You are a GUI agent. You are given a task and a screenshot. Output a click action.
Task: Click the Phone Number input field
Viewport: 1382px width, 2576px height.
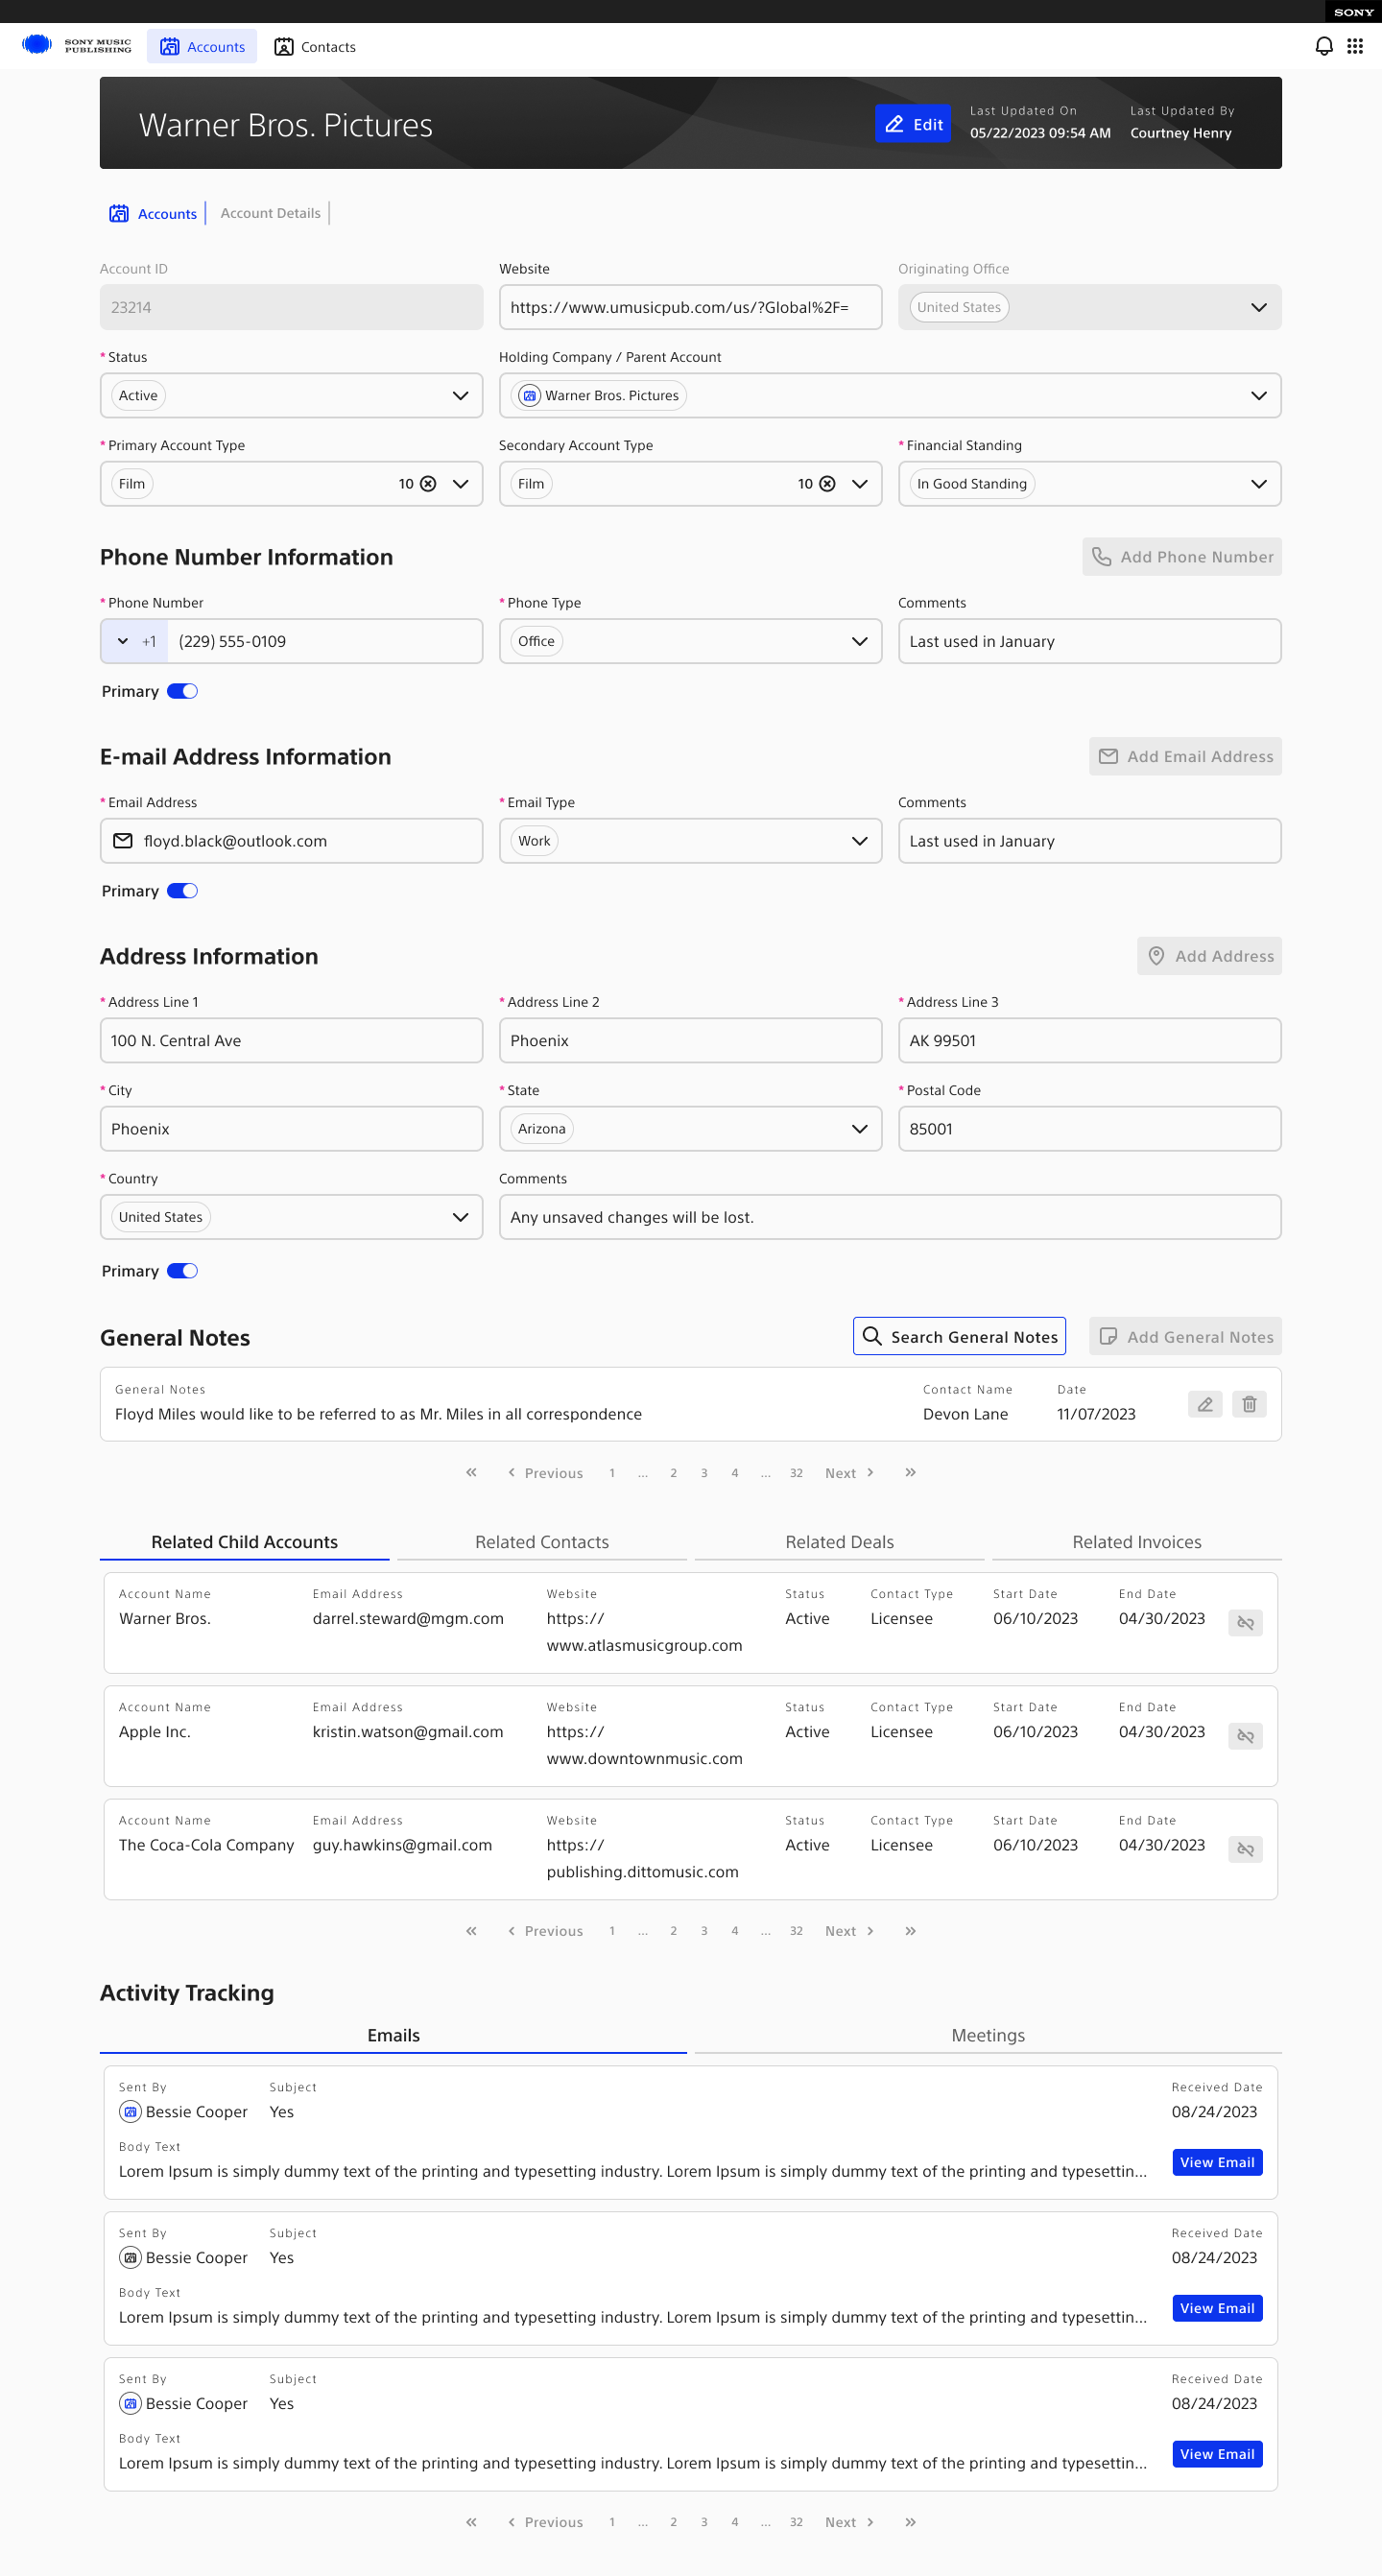point(324,641)
